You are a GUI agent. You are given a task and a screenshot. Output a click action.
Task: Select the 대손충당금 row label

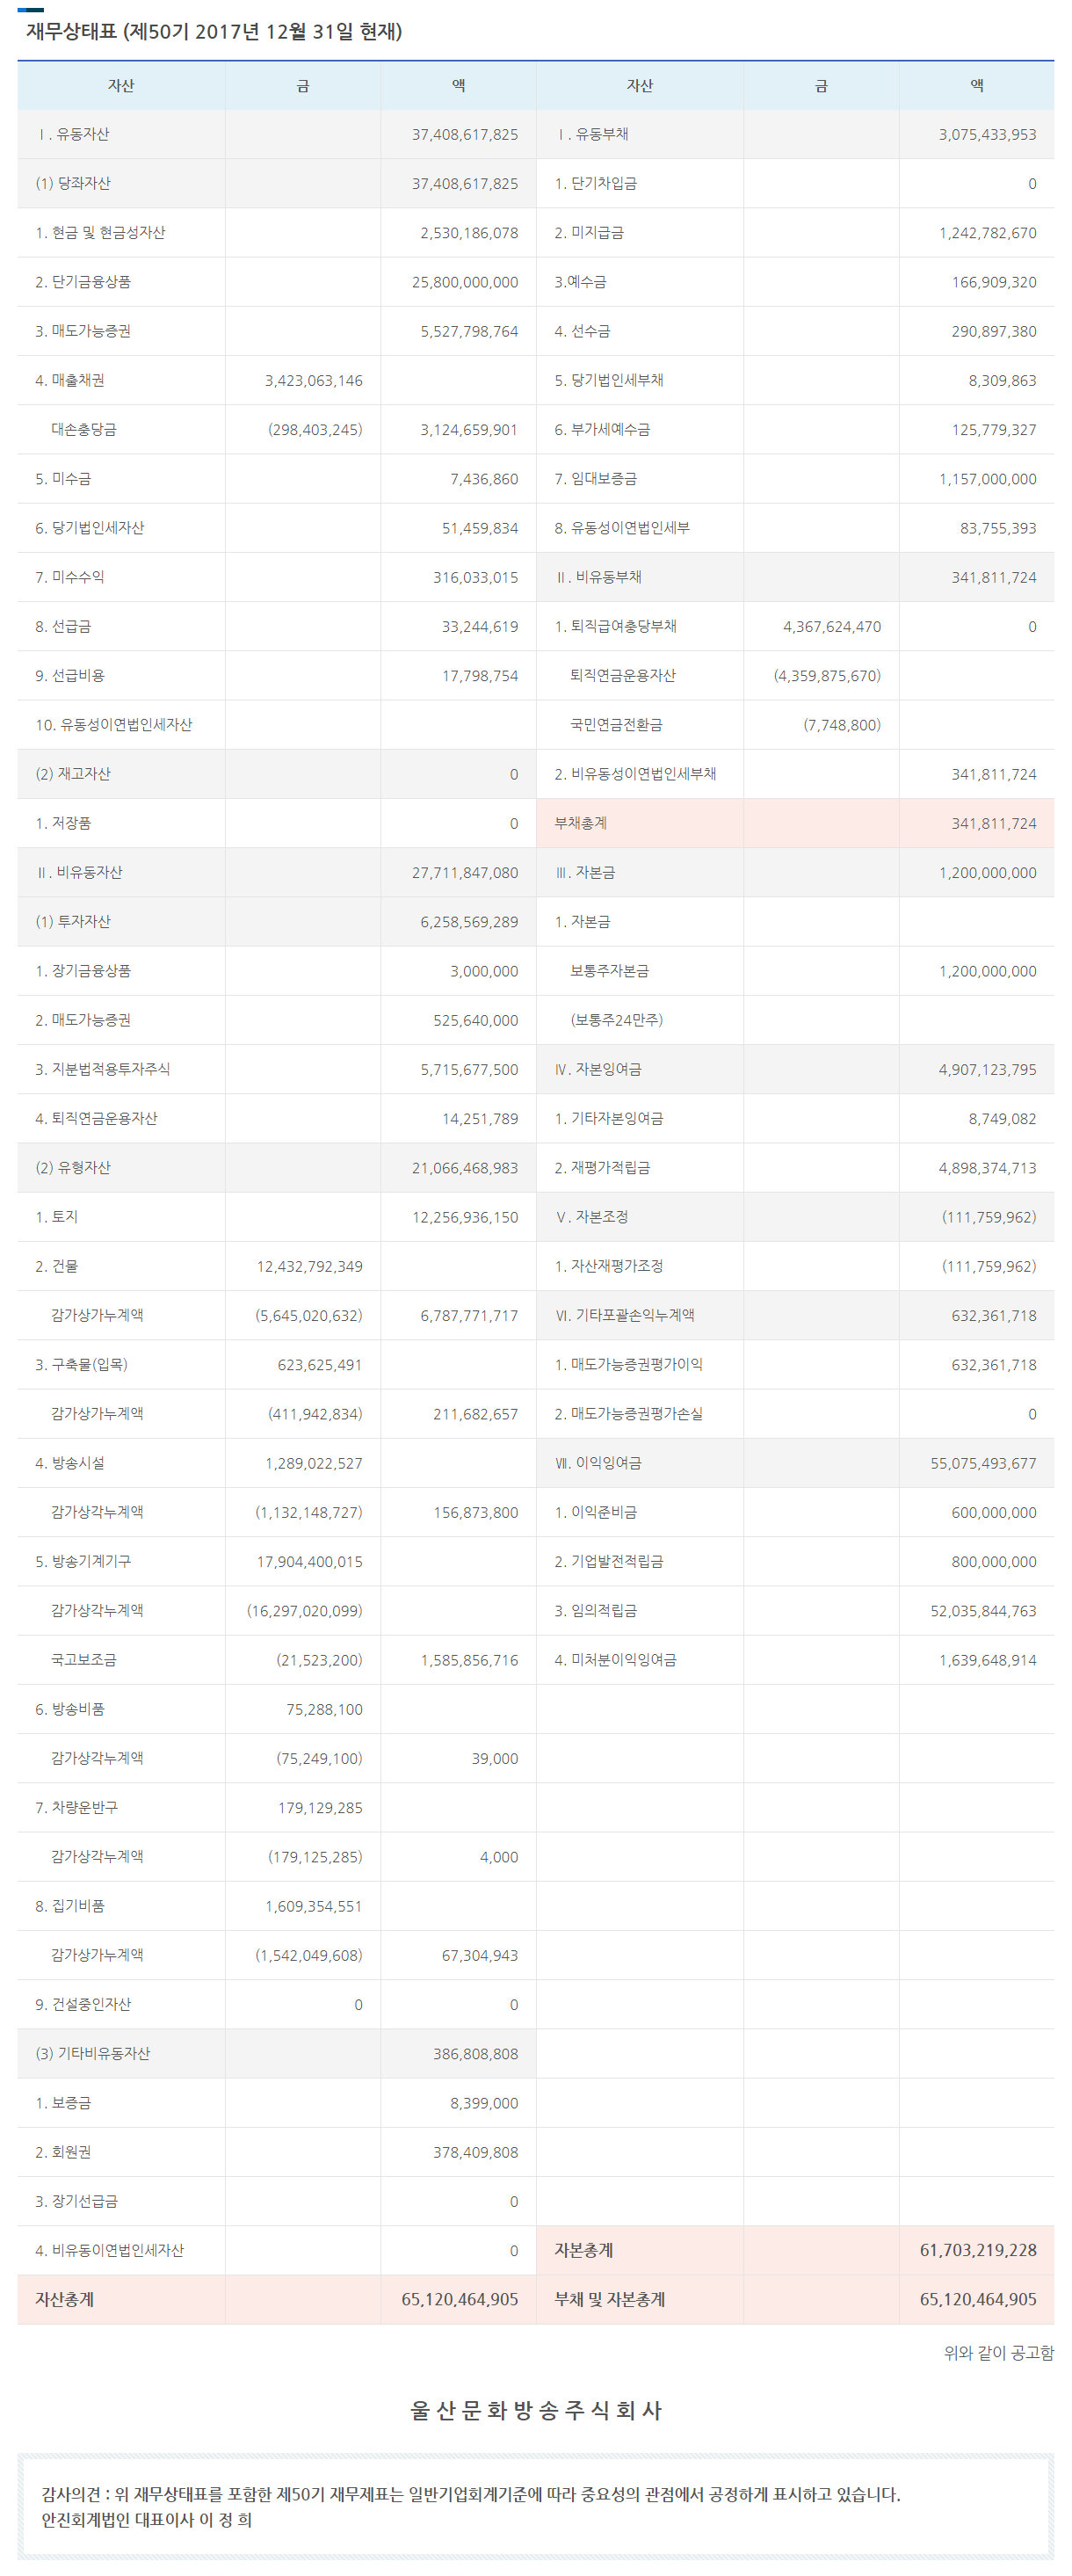(x=83, y=429)
